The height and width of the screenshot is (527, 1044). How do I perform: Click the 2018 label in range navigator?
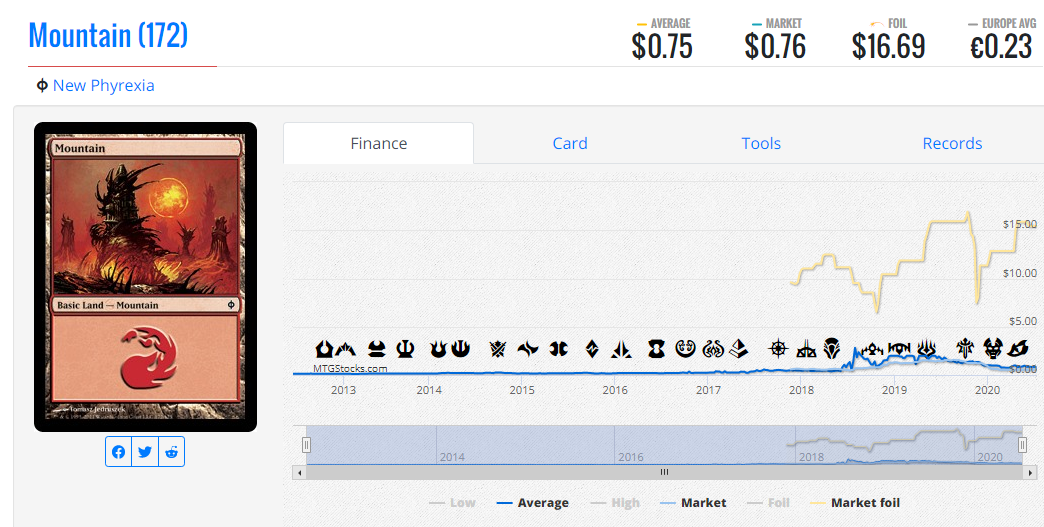point(811,457)
